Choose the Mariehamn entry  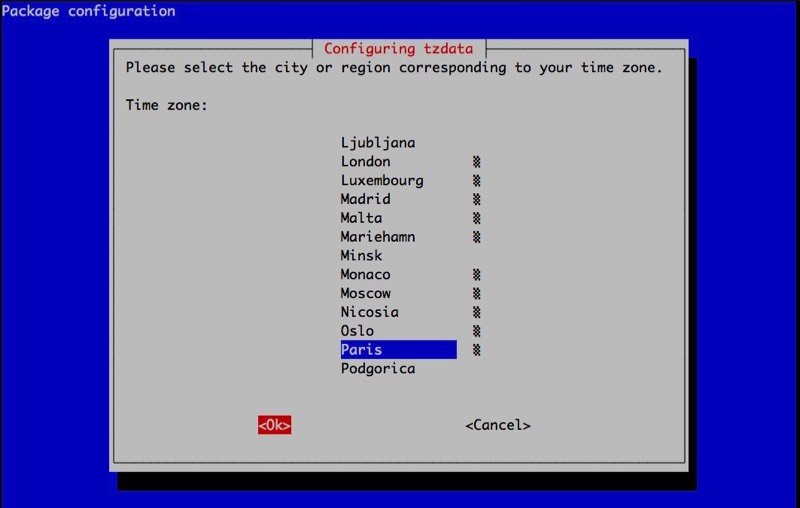(x=377, y=237)
